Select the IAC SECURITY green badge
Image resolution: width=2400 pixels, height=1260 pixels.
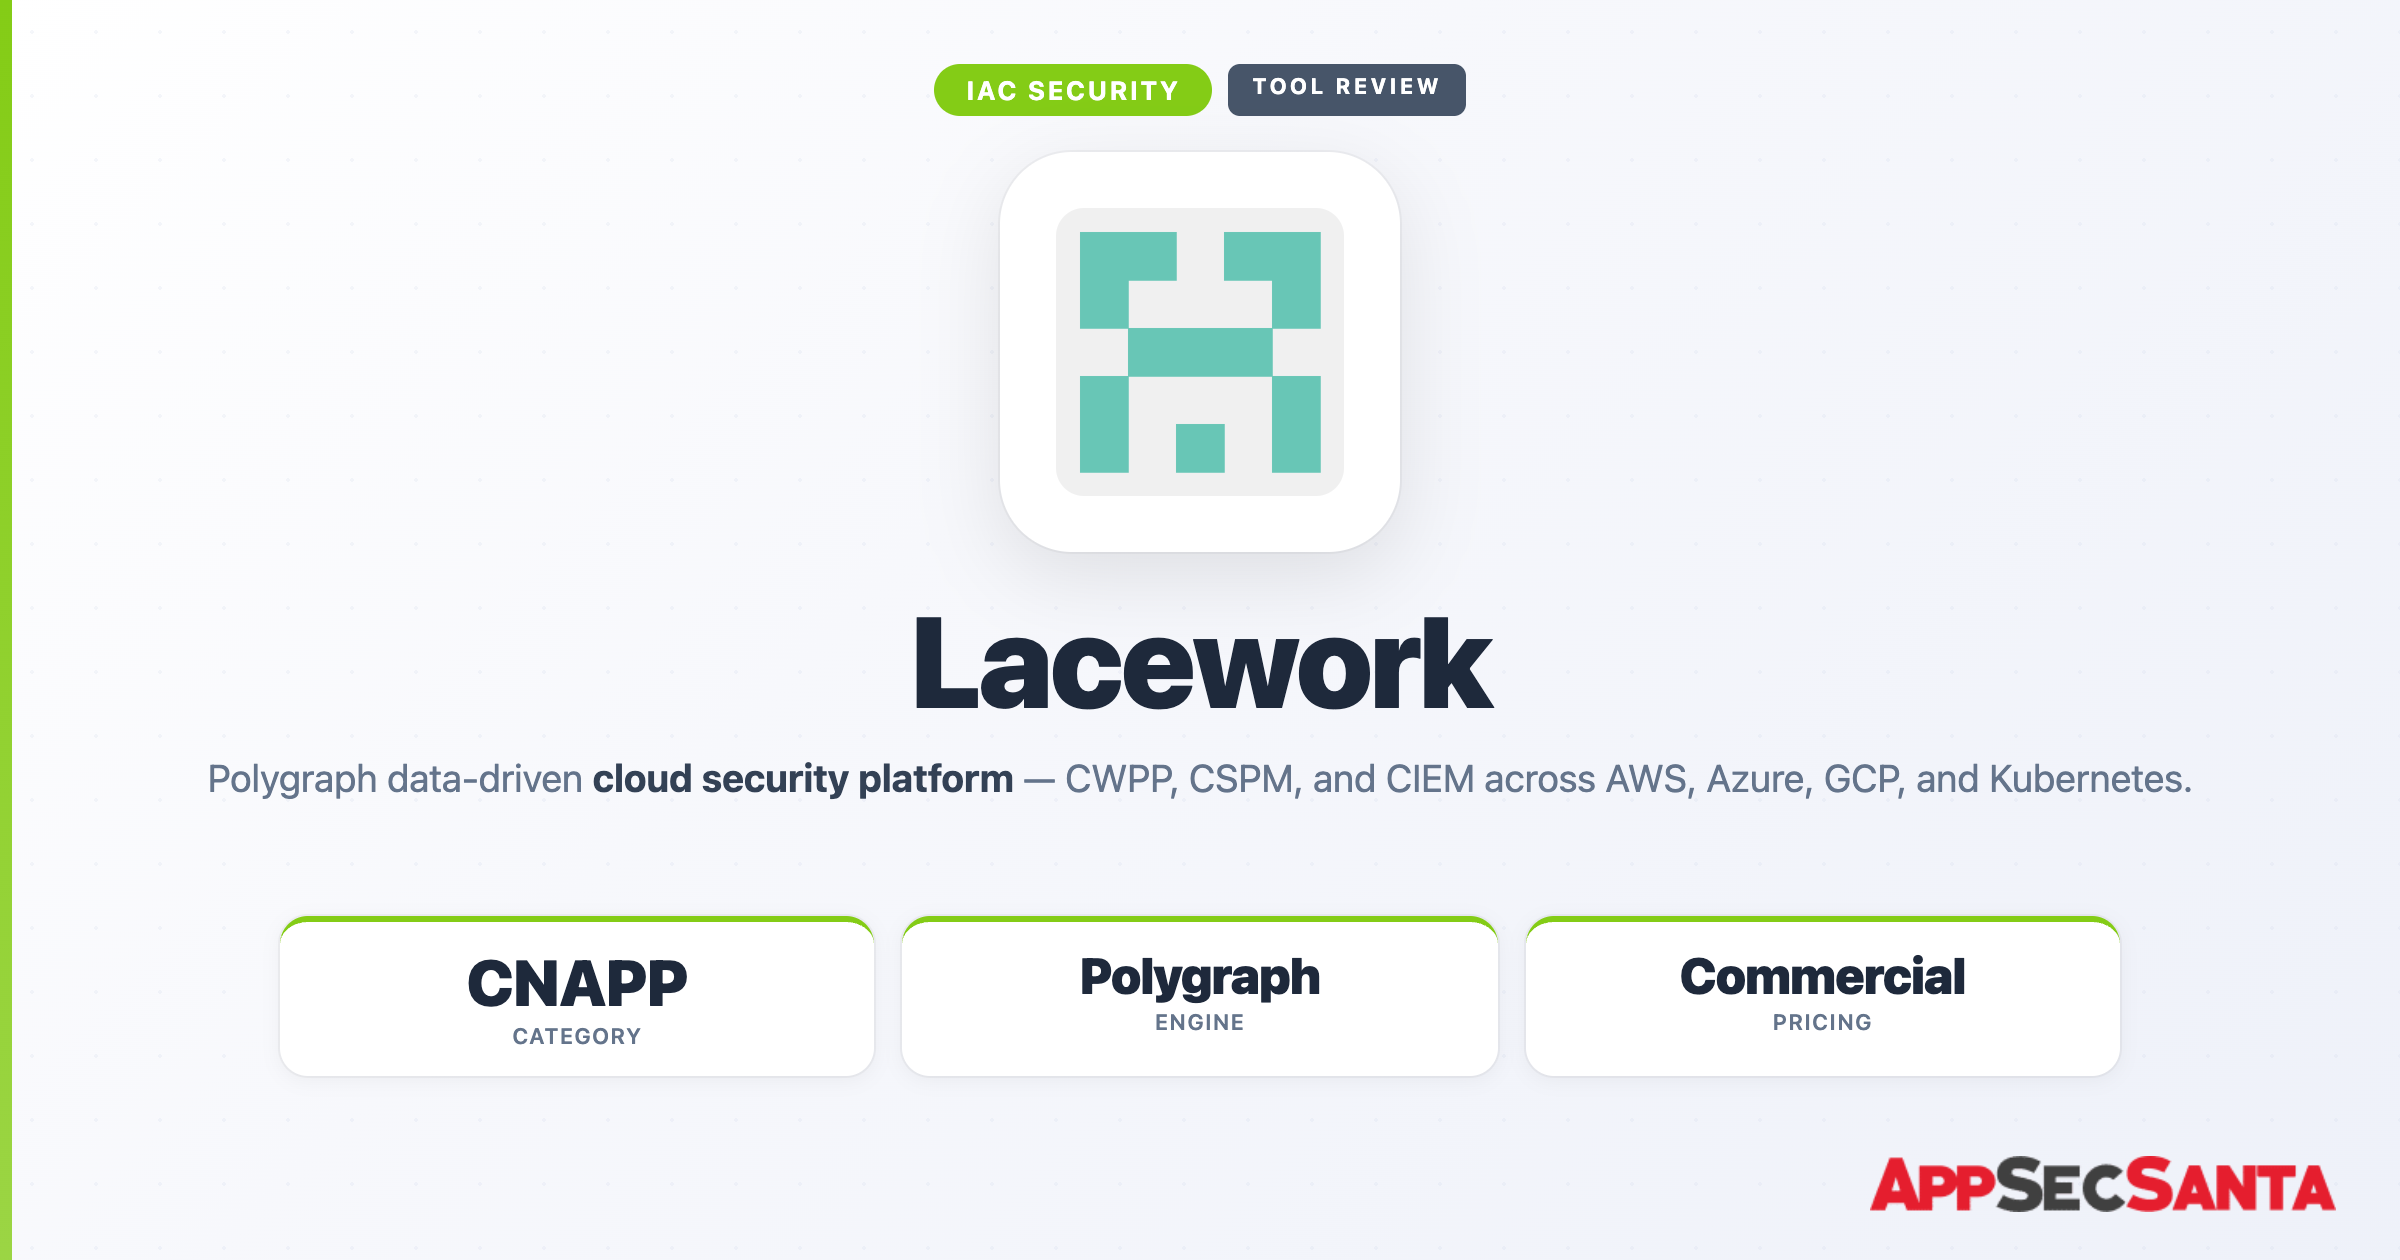coord(1072,90)
